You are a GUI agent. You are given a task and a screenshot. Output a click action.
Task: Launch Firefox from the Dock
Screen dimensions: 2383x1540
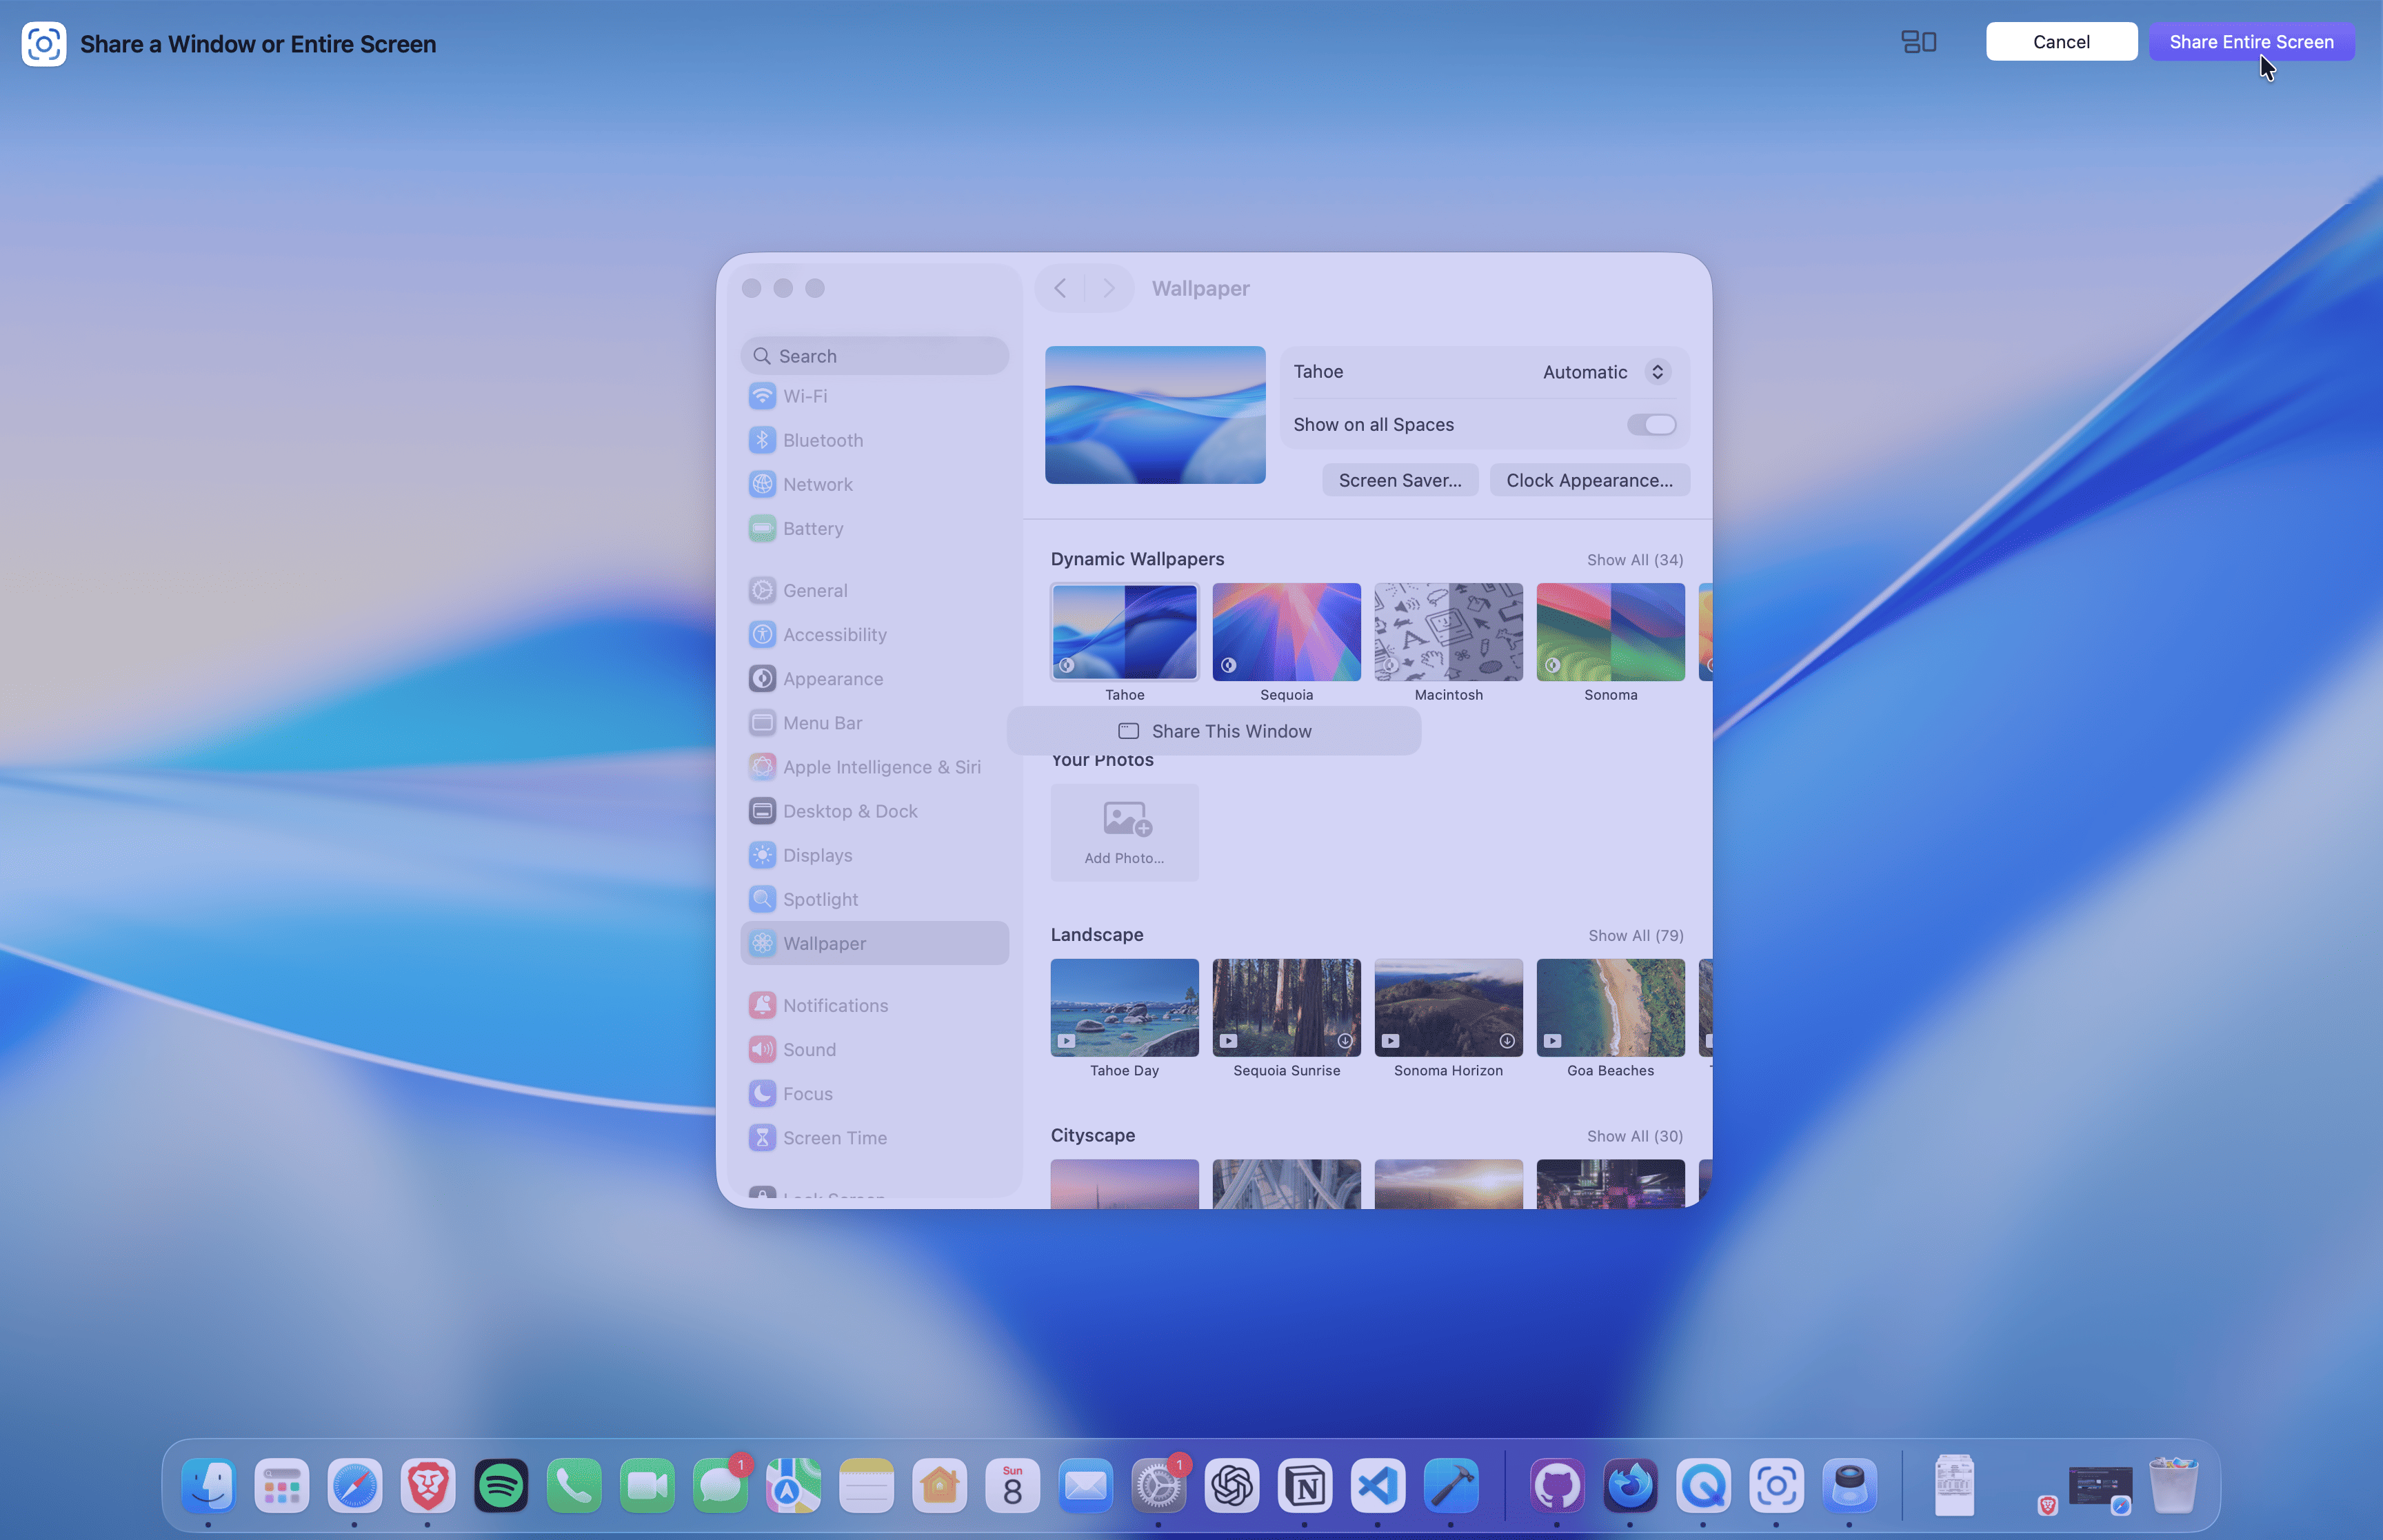coord(1630,1486)
